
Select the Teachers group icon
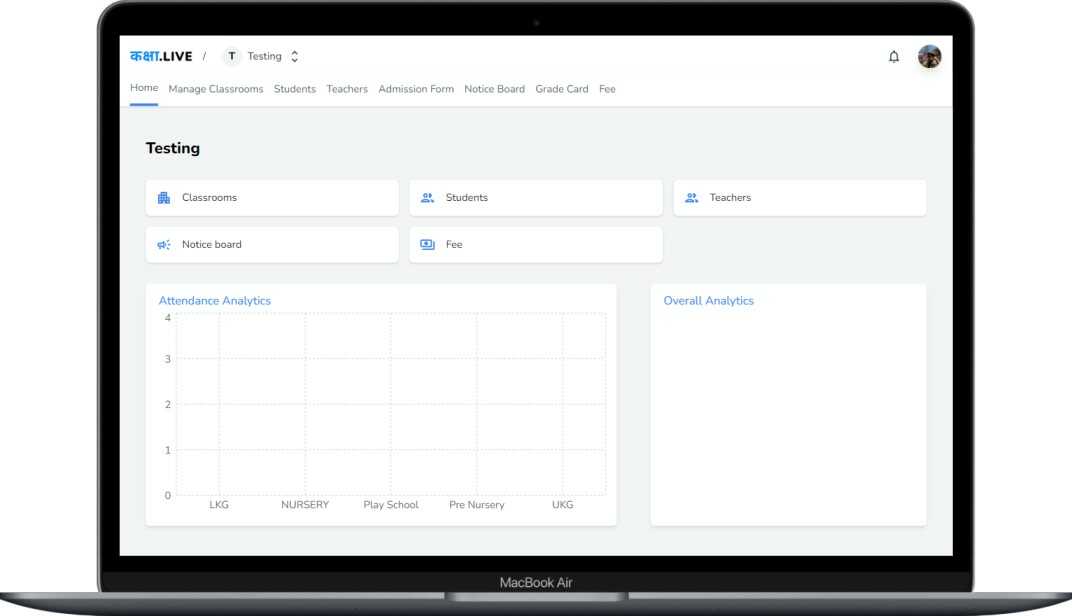[691, 197]
